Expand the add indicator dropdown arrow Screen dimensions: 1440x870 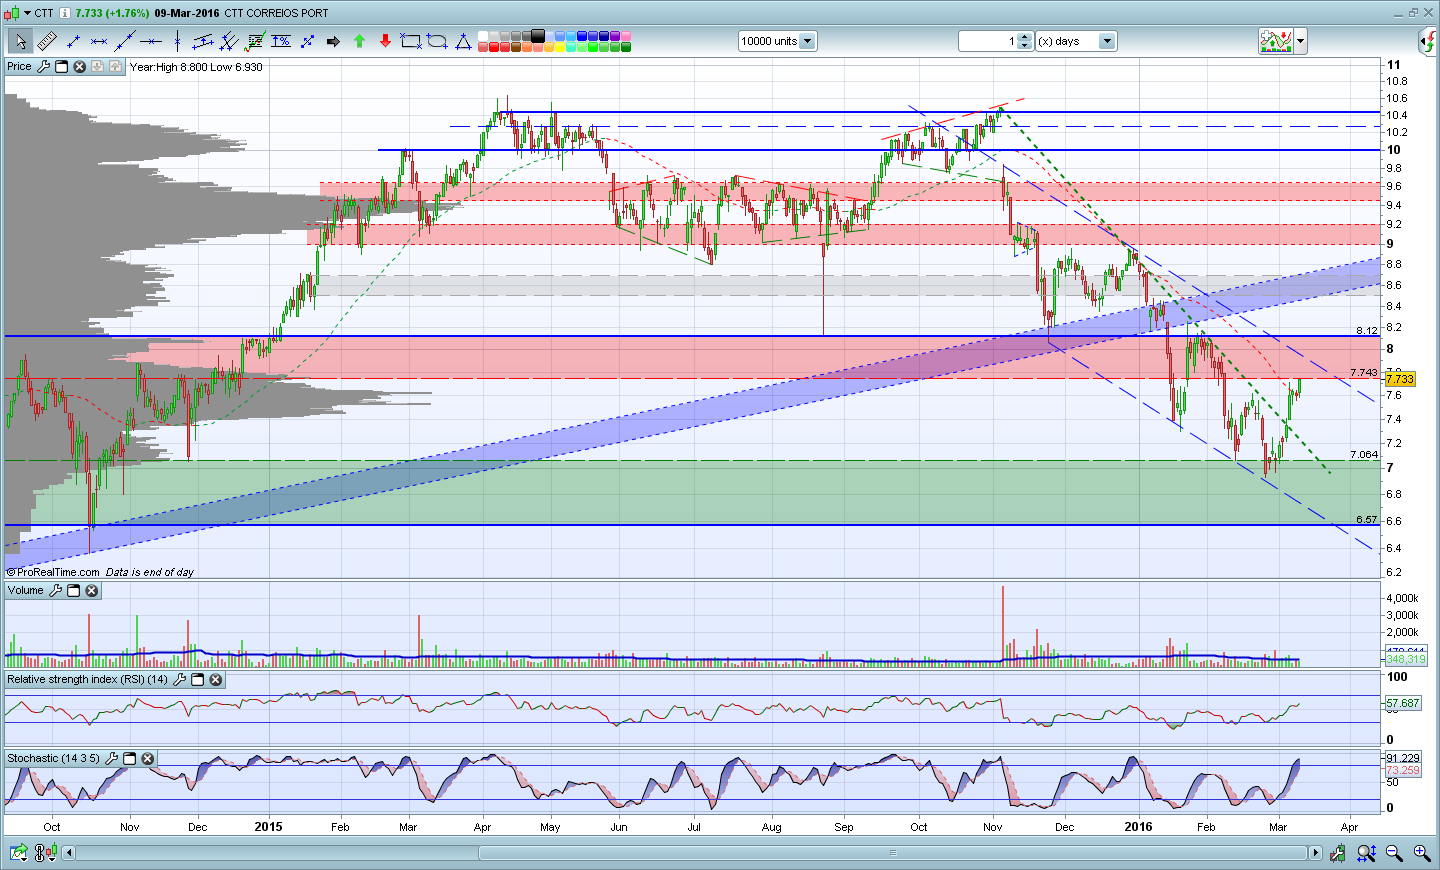[1301, 41]
